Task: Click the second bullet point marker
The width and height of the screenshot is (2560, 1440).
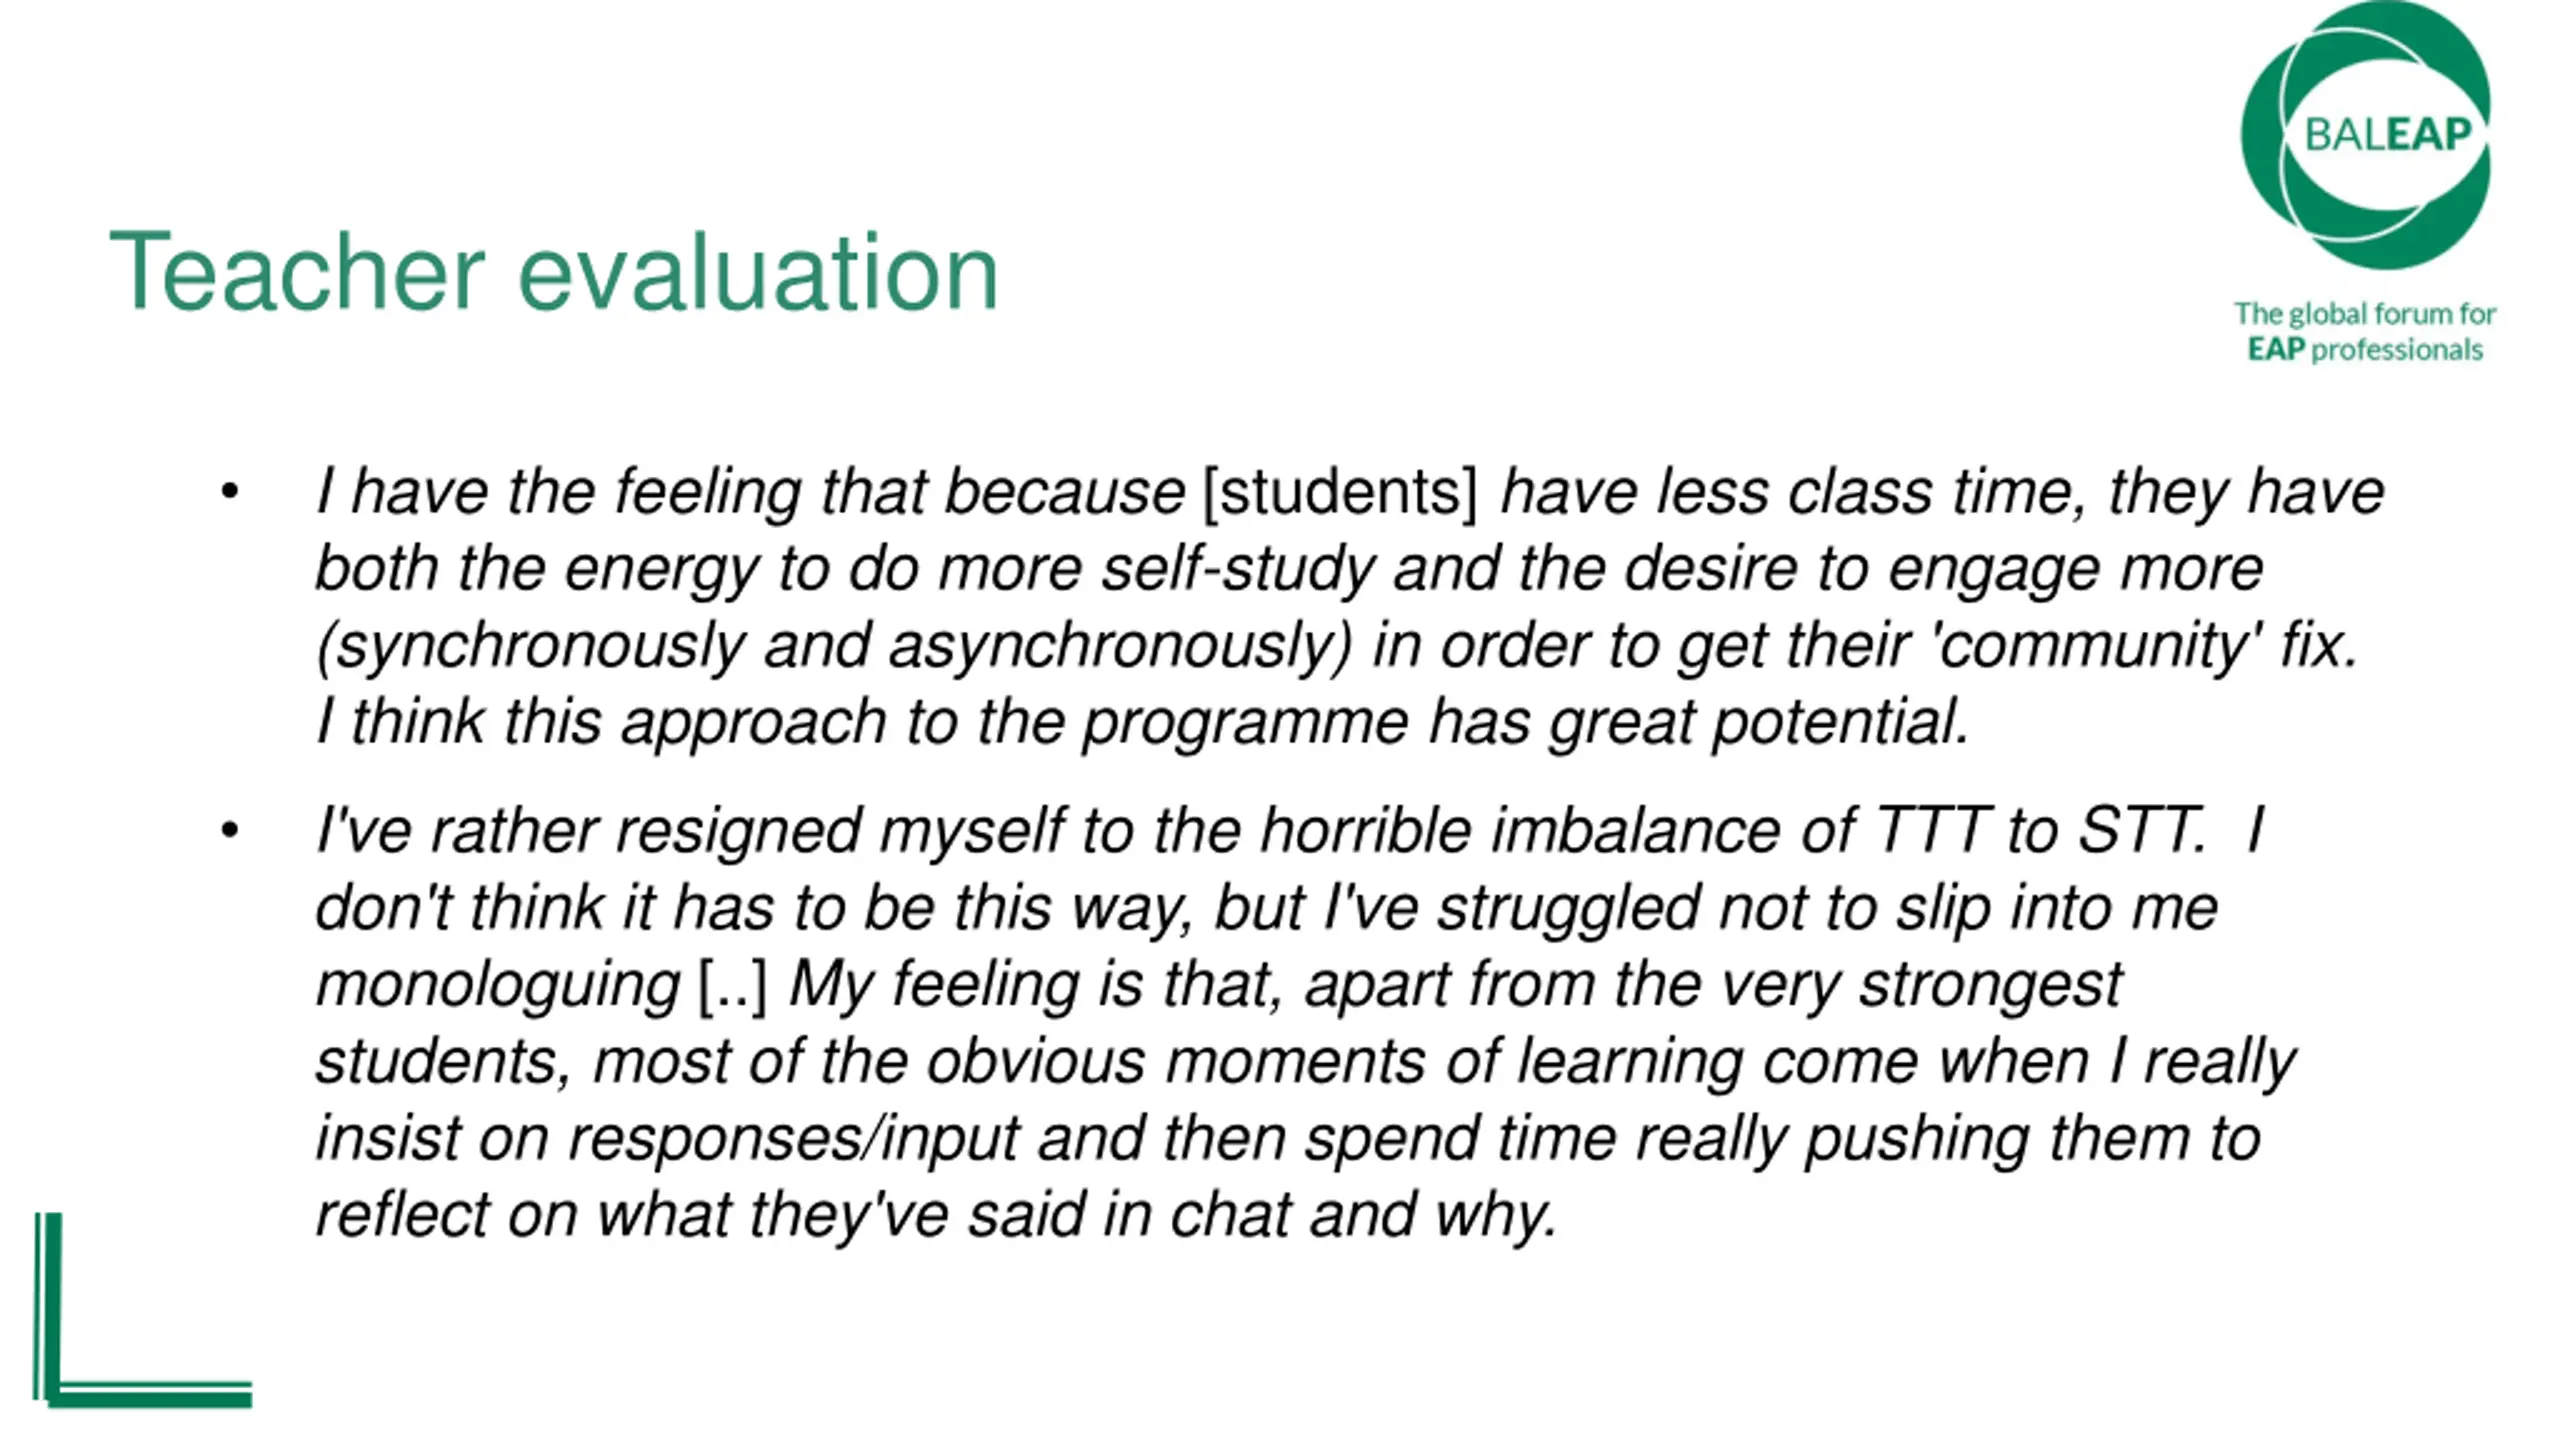Action: tap(230, 830)
